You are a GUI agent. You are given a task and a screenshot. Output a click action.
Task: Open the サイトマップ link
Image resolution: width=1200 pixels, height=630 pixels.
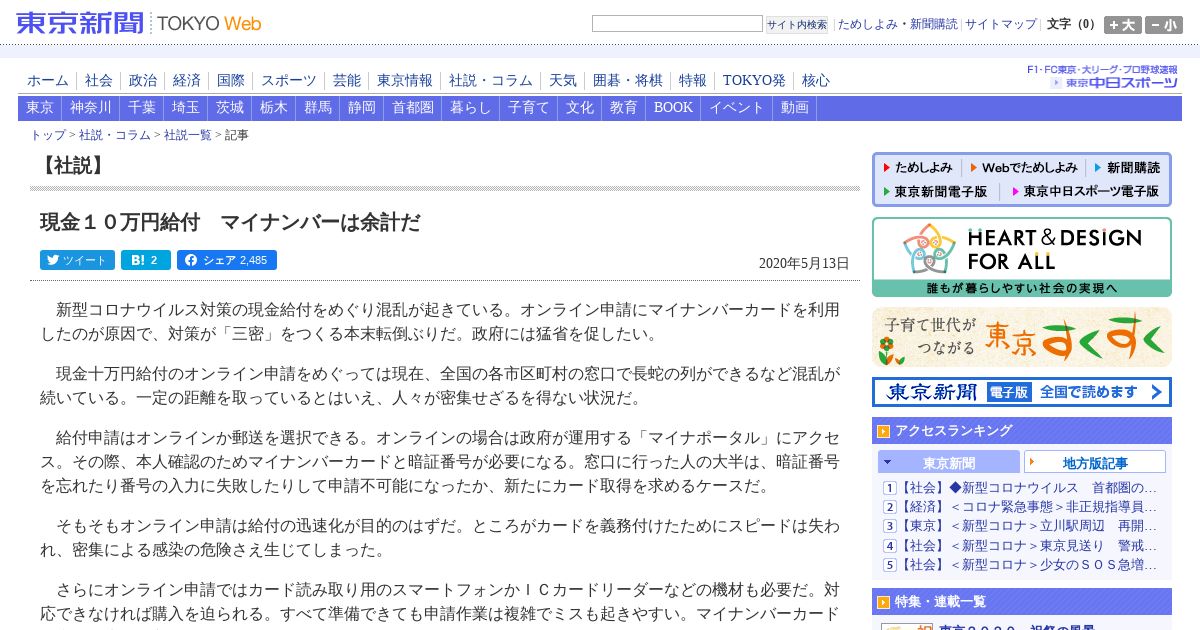point(1001,24)
